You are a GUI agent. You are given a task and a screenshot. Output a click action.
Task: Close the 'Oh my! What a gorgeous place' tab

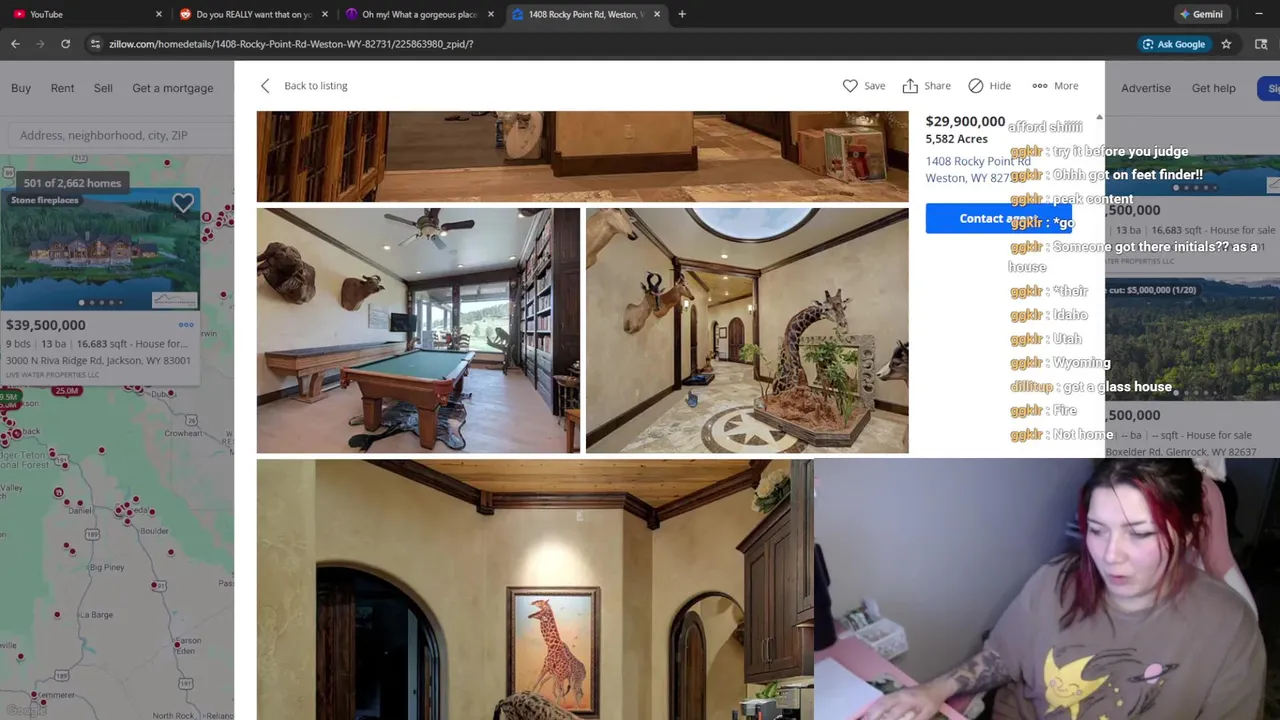491,14
